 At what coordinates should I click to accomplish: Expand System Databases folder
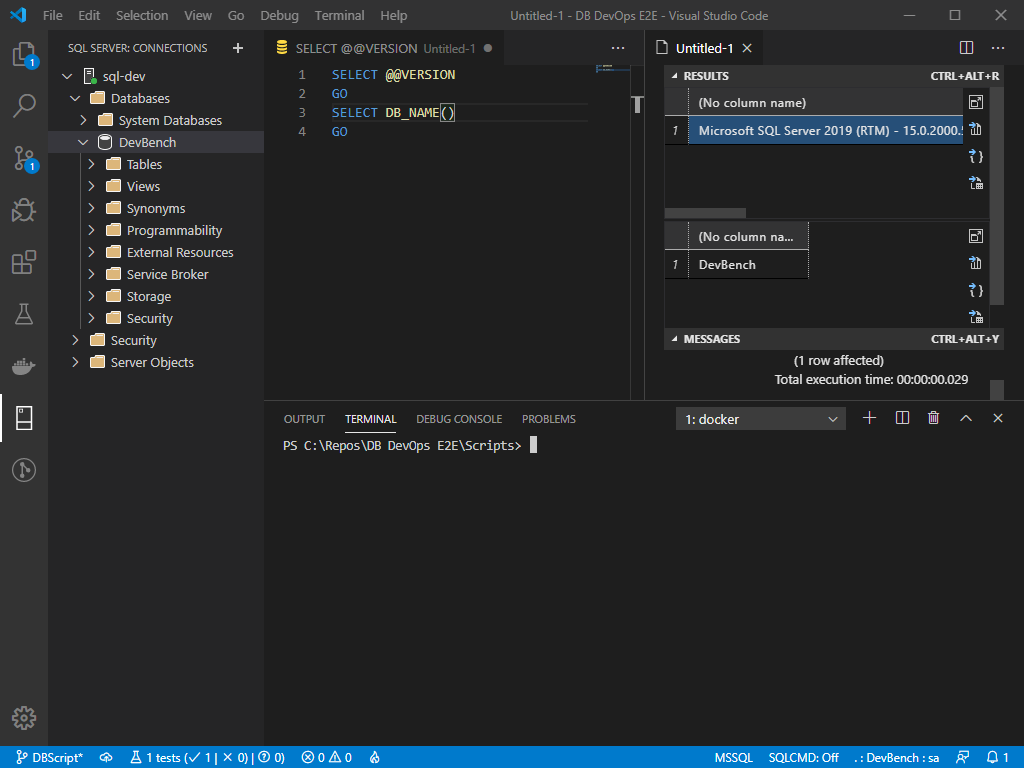coord(83,120)
